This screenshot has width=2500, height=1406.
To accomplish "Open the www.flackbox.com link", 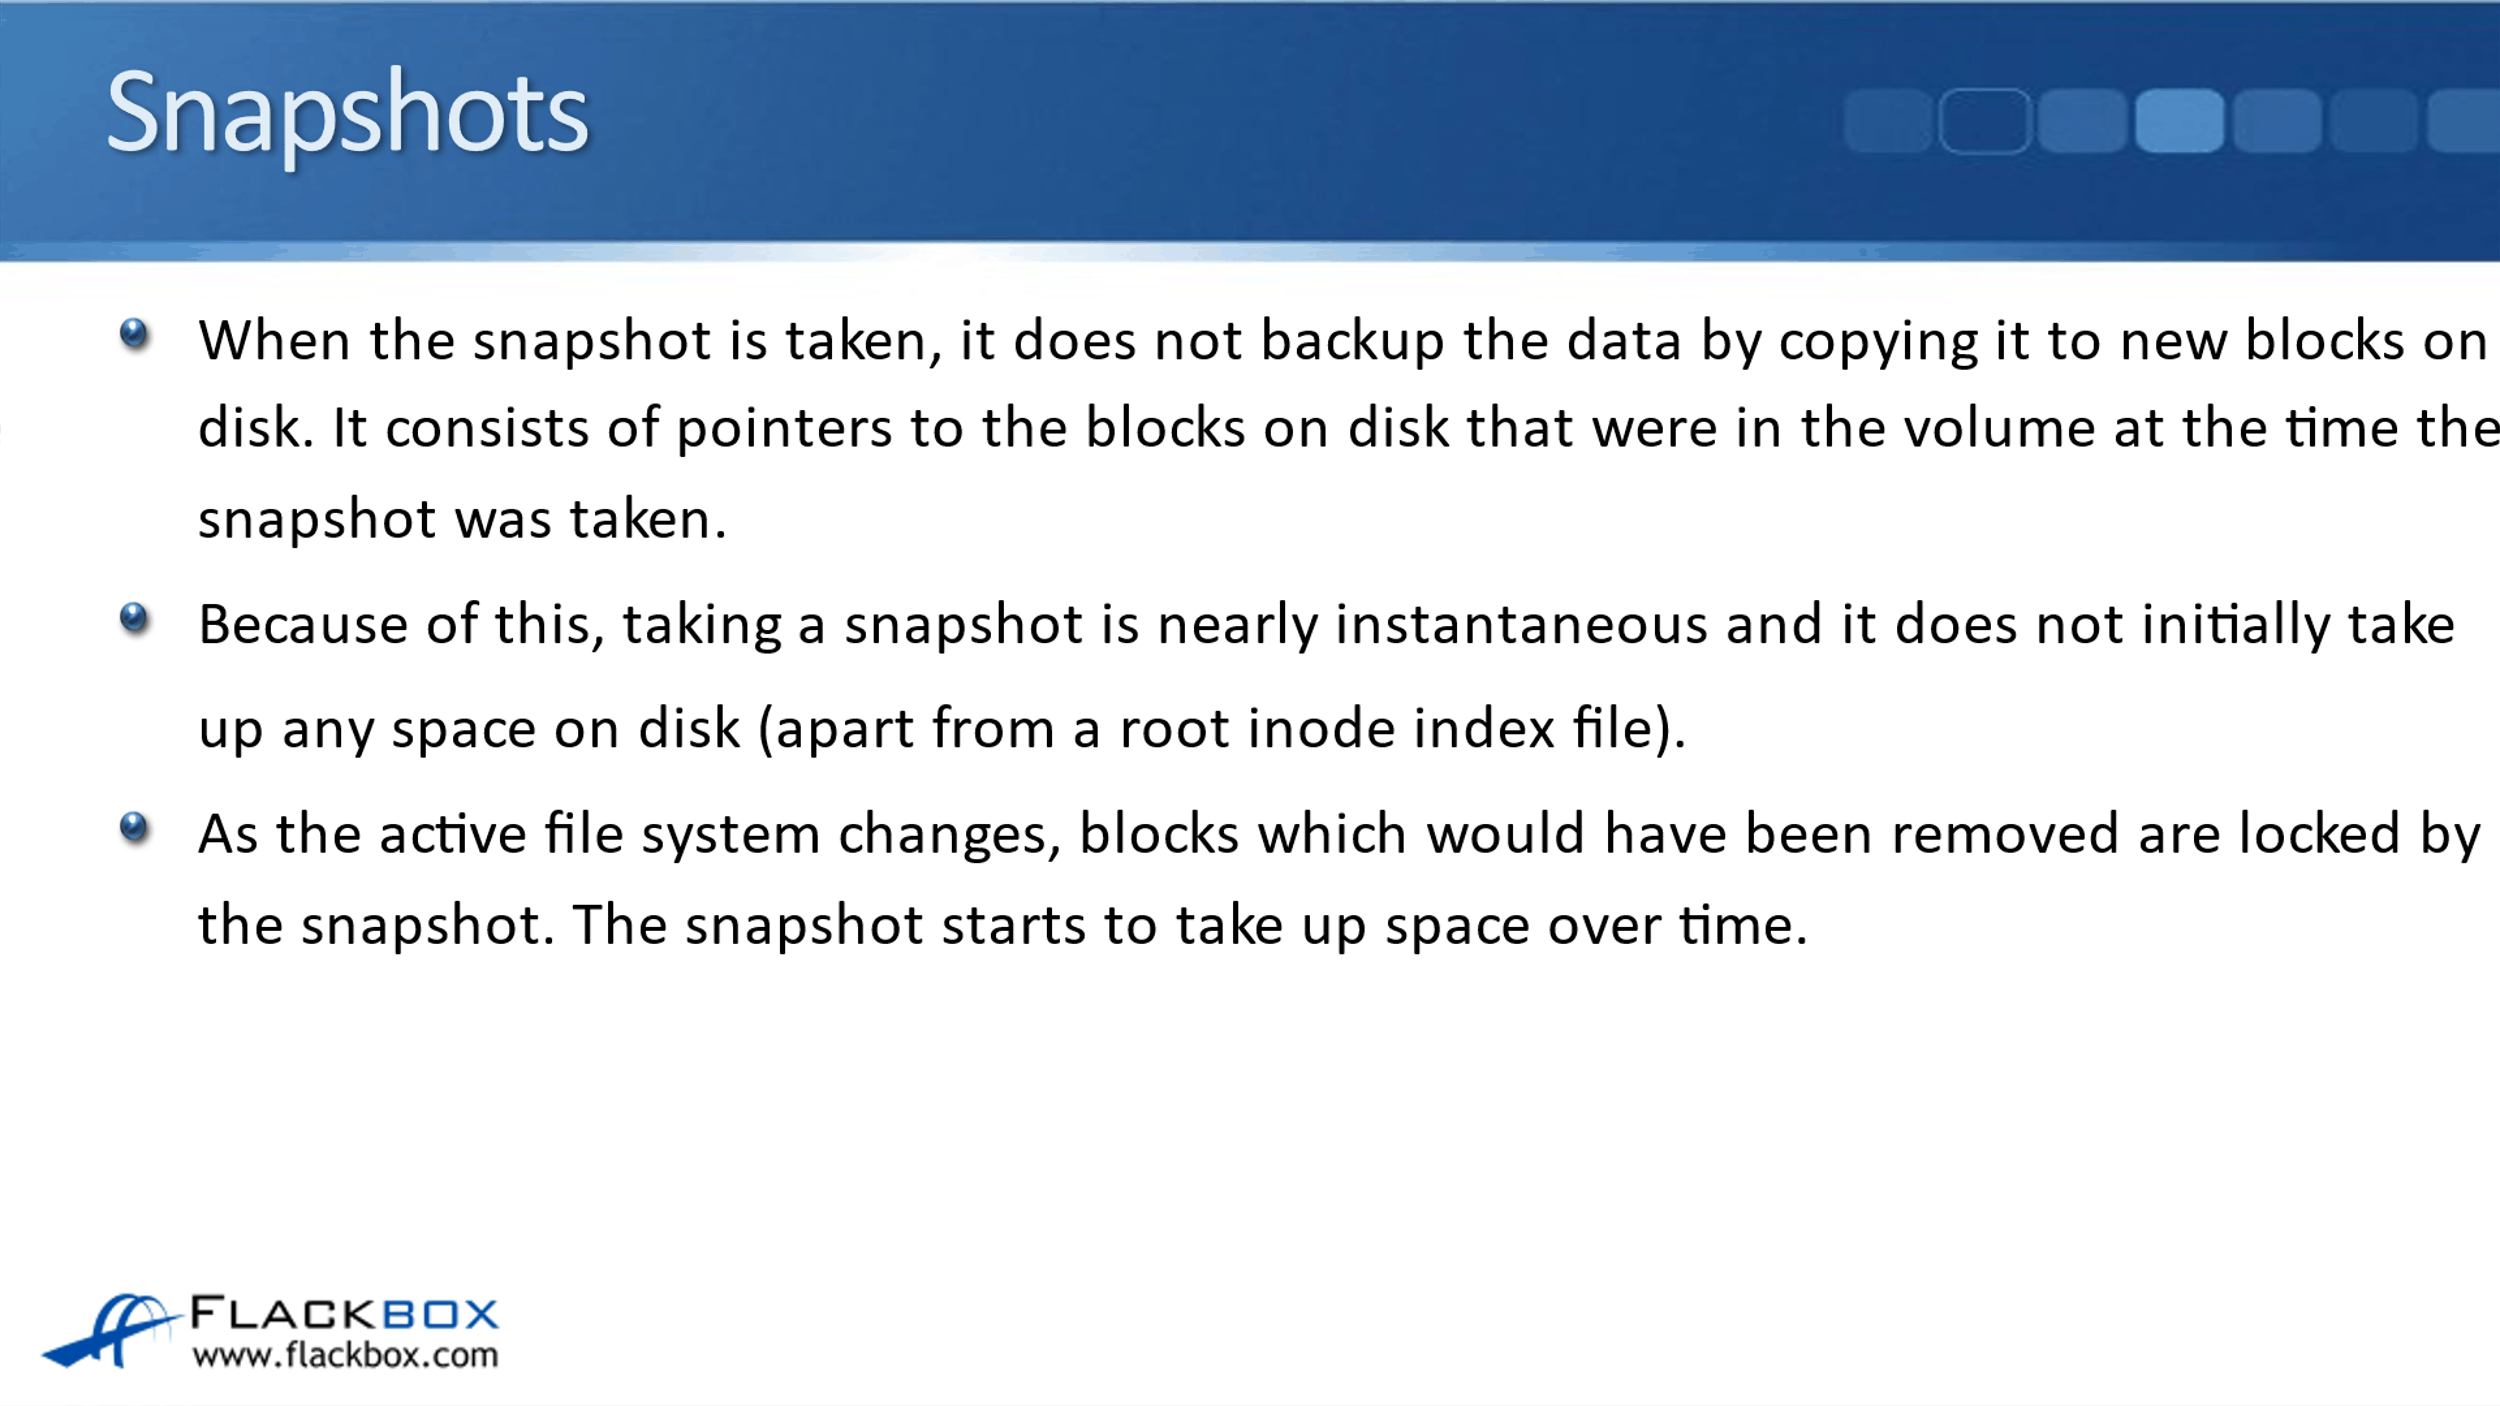I will pyautogui.click(x=345, y=1356).
